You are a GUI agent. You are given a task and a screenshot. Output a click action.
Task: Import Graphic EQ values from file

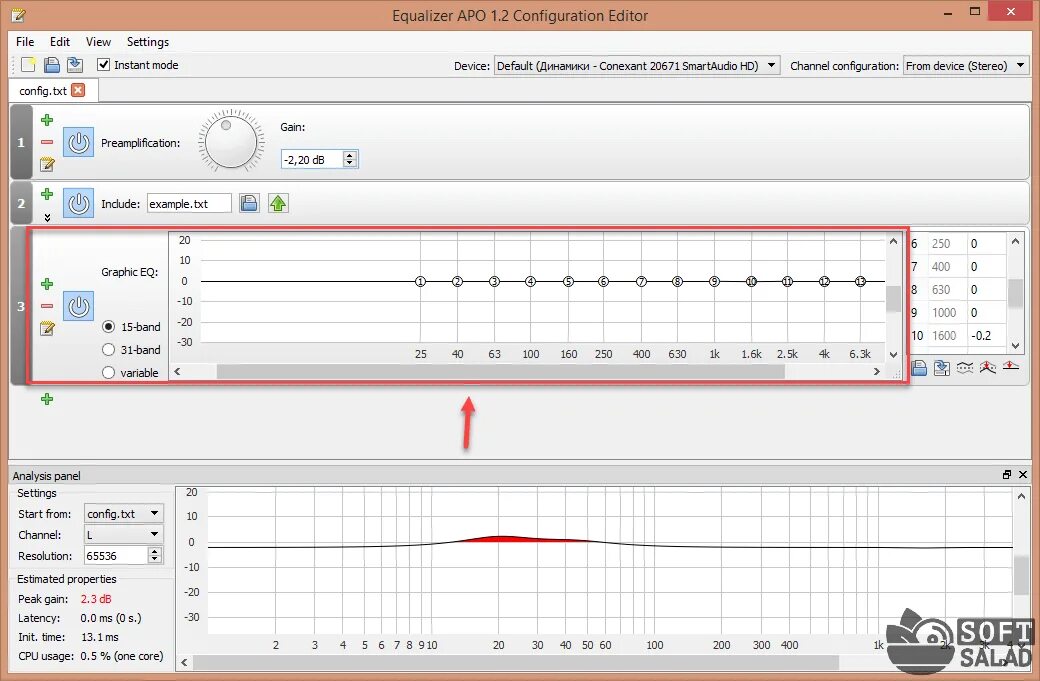pyautogui.click(x=919, y=367)
